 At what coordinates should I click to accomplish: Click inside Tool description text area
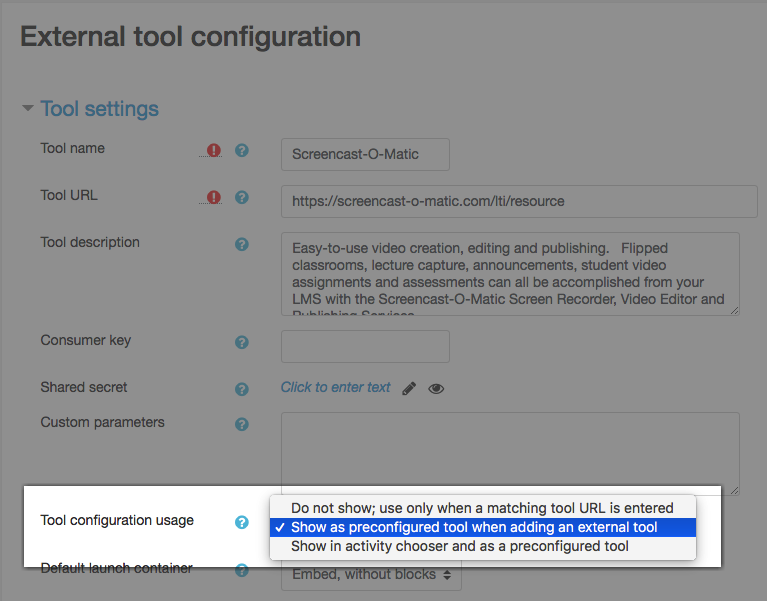510,274
